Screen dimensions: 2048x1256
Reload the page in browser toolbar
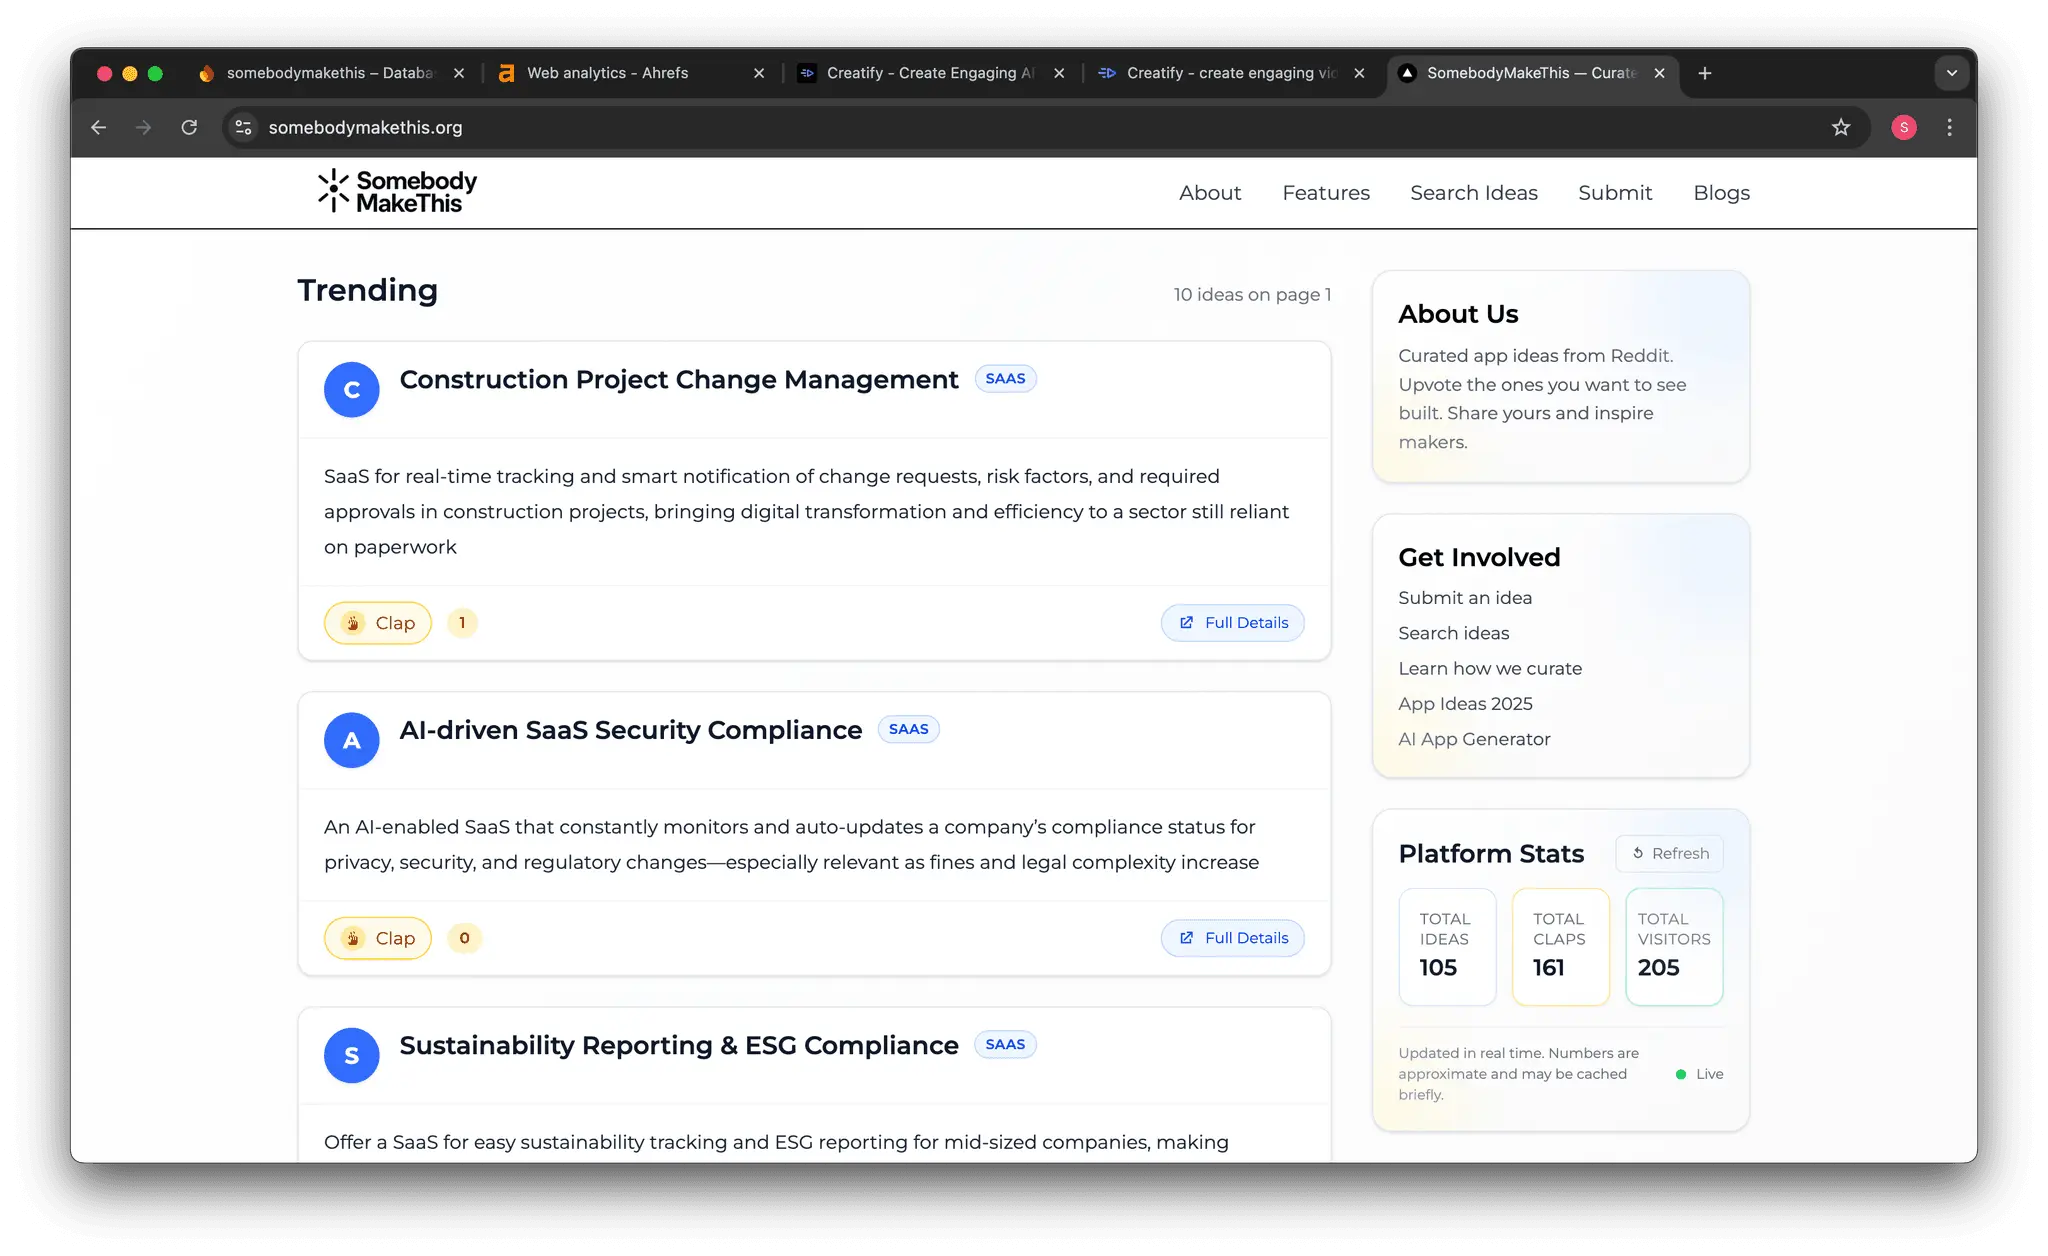189,127
